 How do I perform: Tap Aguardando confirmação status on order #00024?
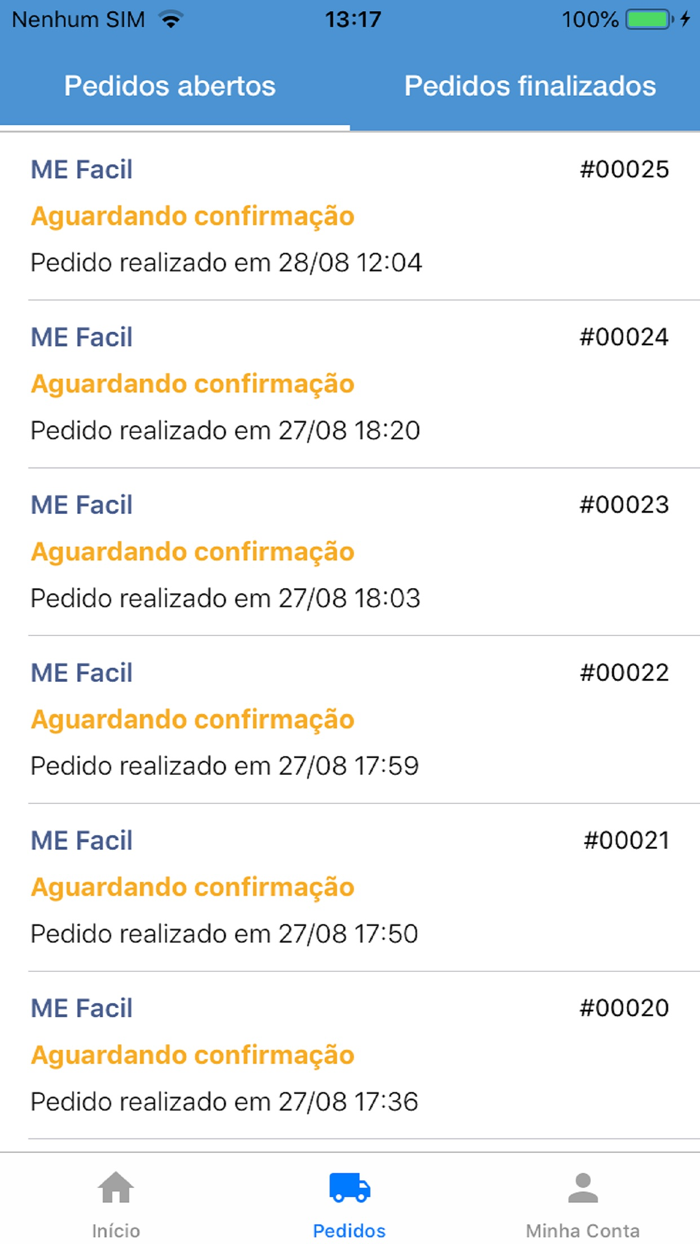[x=192, y=383]
